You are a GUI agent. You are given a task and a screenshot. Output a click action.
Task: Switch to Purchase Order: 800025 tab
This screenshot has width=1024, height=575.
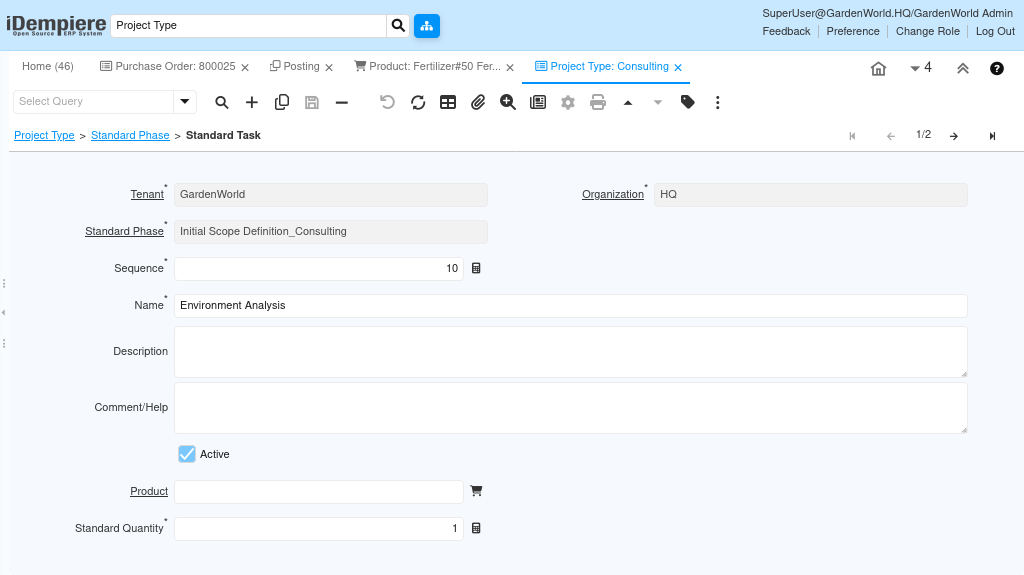point(167,67)
